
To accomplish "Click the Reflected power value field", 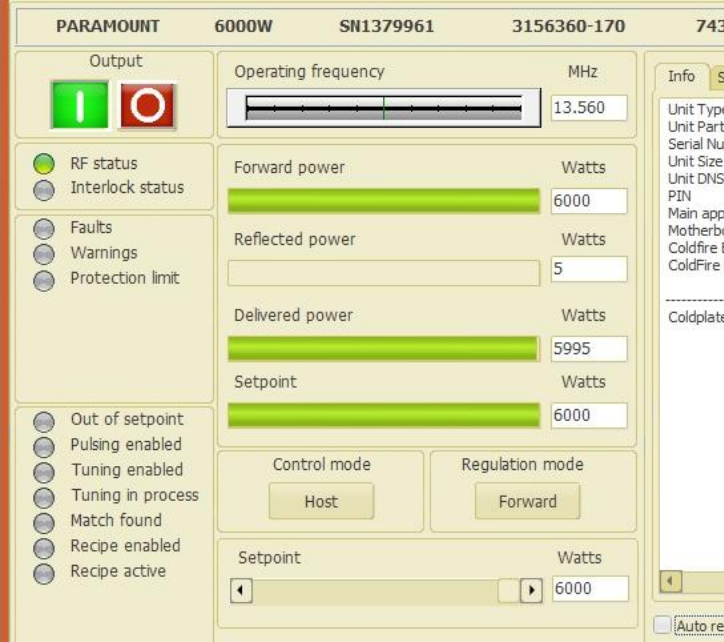I will click(x=589, y=269).
